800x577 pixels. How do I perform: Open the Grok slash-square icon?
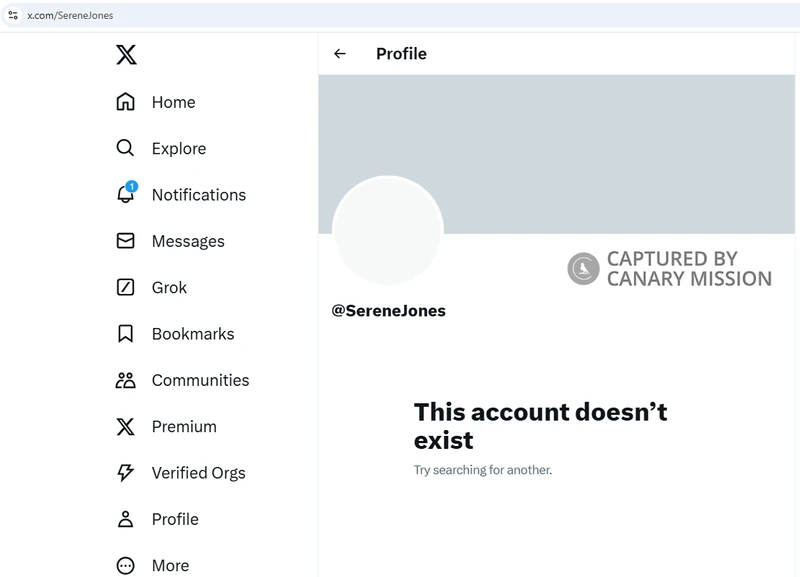click(126, 287)
